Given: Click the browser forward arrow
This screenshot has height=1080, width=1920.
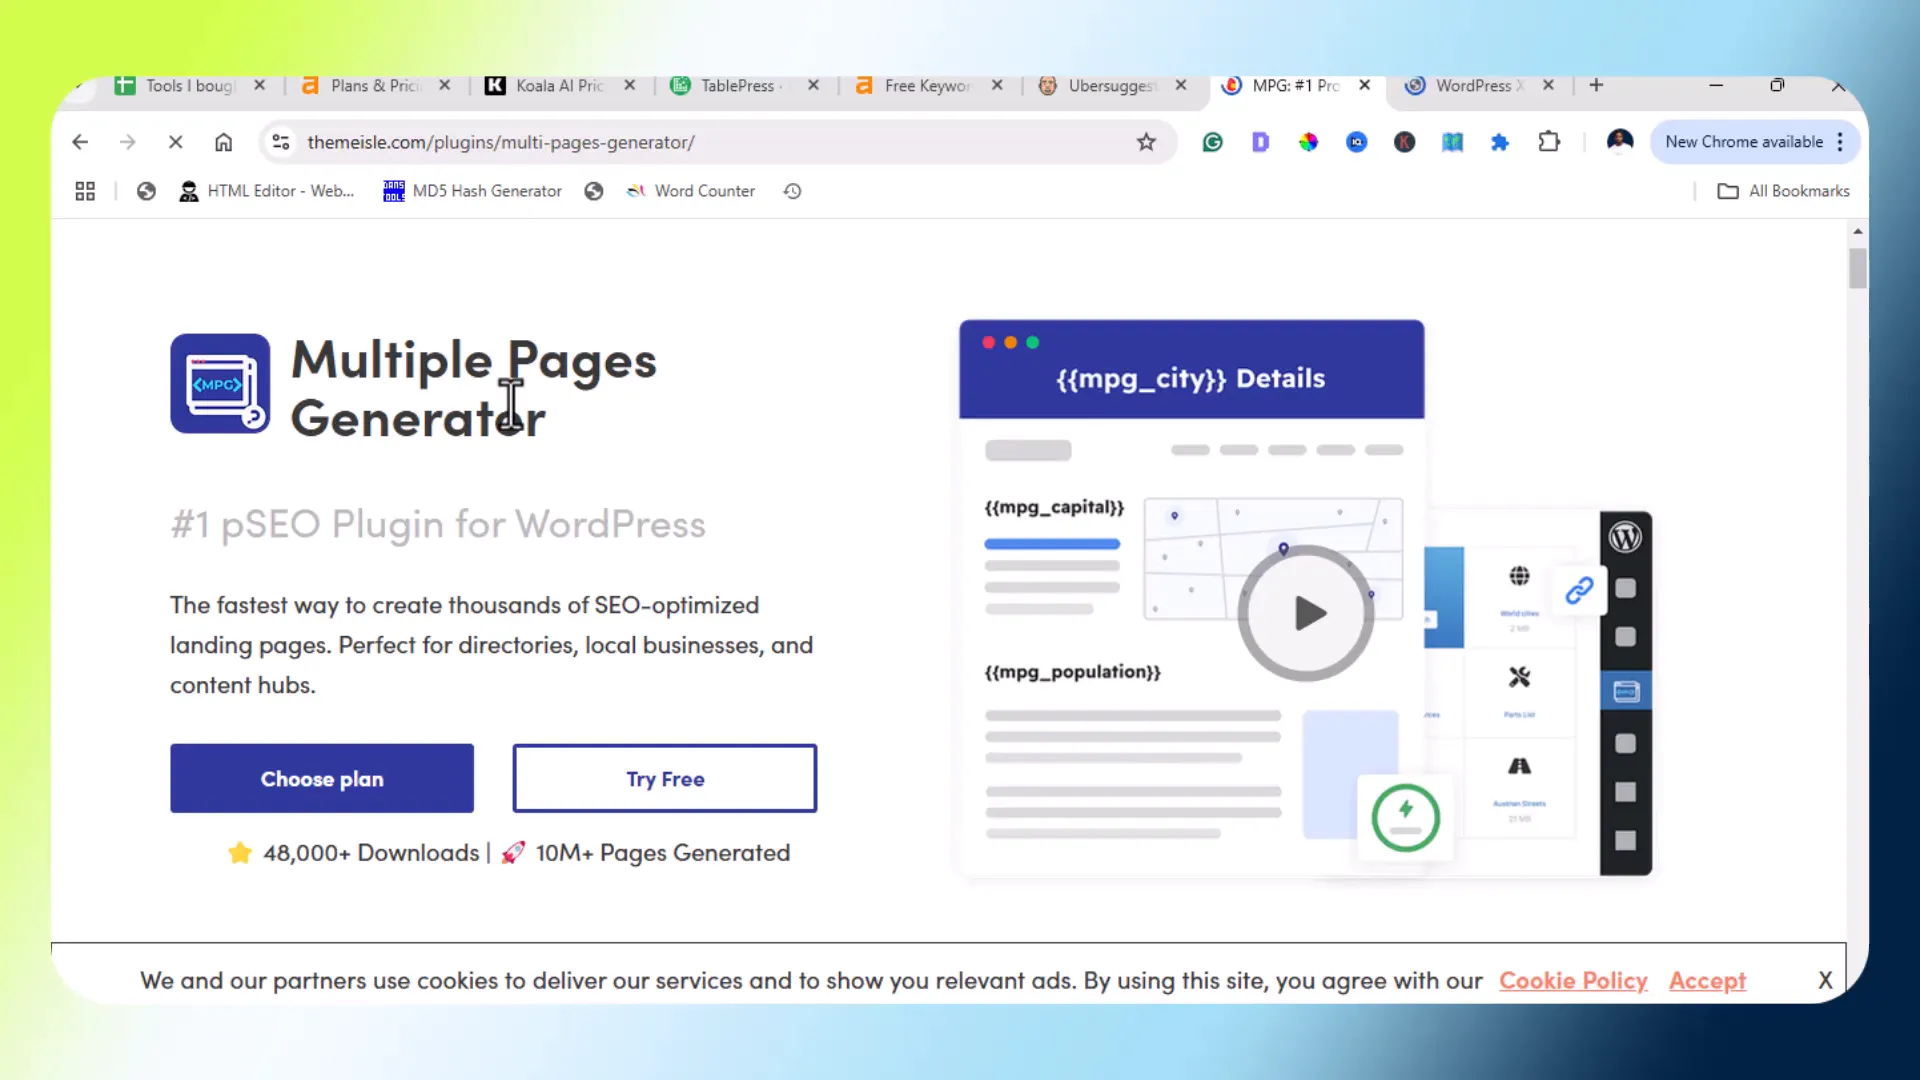Looking at the screenshot, I should click(127, 142).
